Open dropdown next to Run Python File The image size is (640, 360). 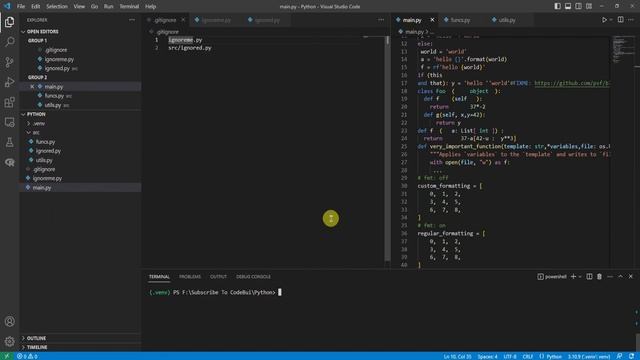(x=611, y=20)
